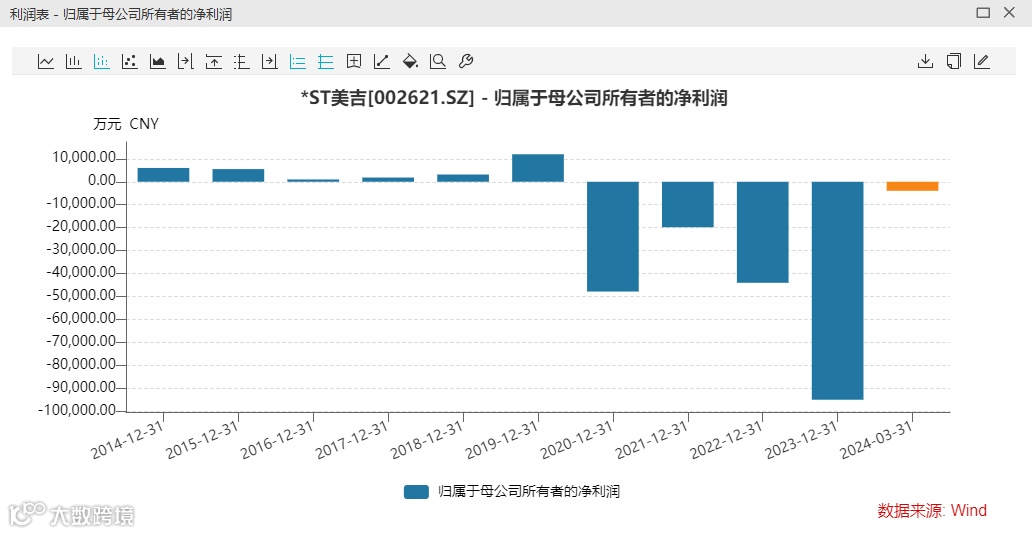Click the blue legend color swatch
The width and height of the screenshot is (1032, 534).
tap(417, 492)
